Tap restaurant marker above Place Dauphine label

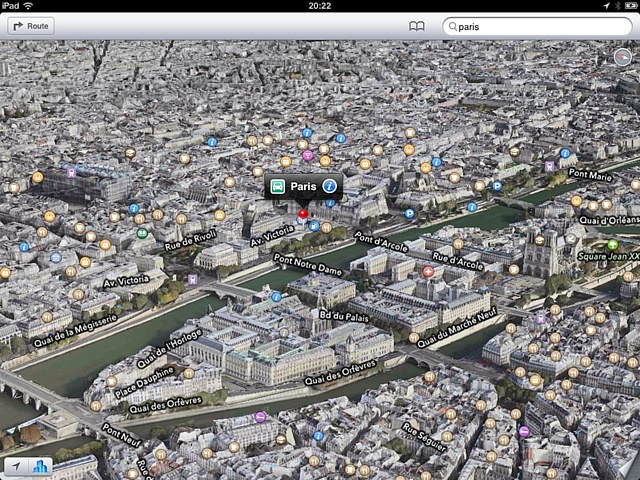[x=189, y=373]
